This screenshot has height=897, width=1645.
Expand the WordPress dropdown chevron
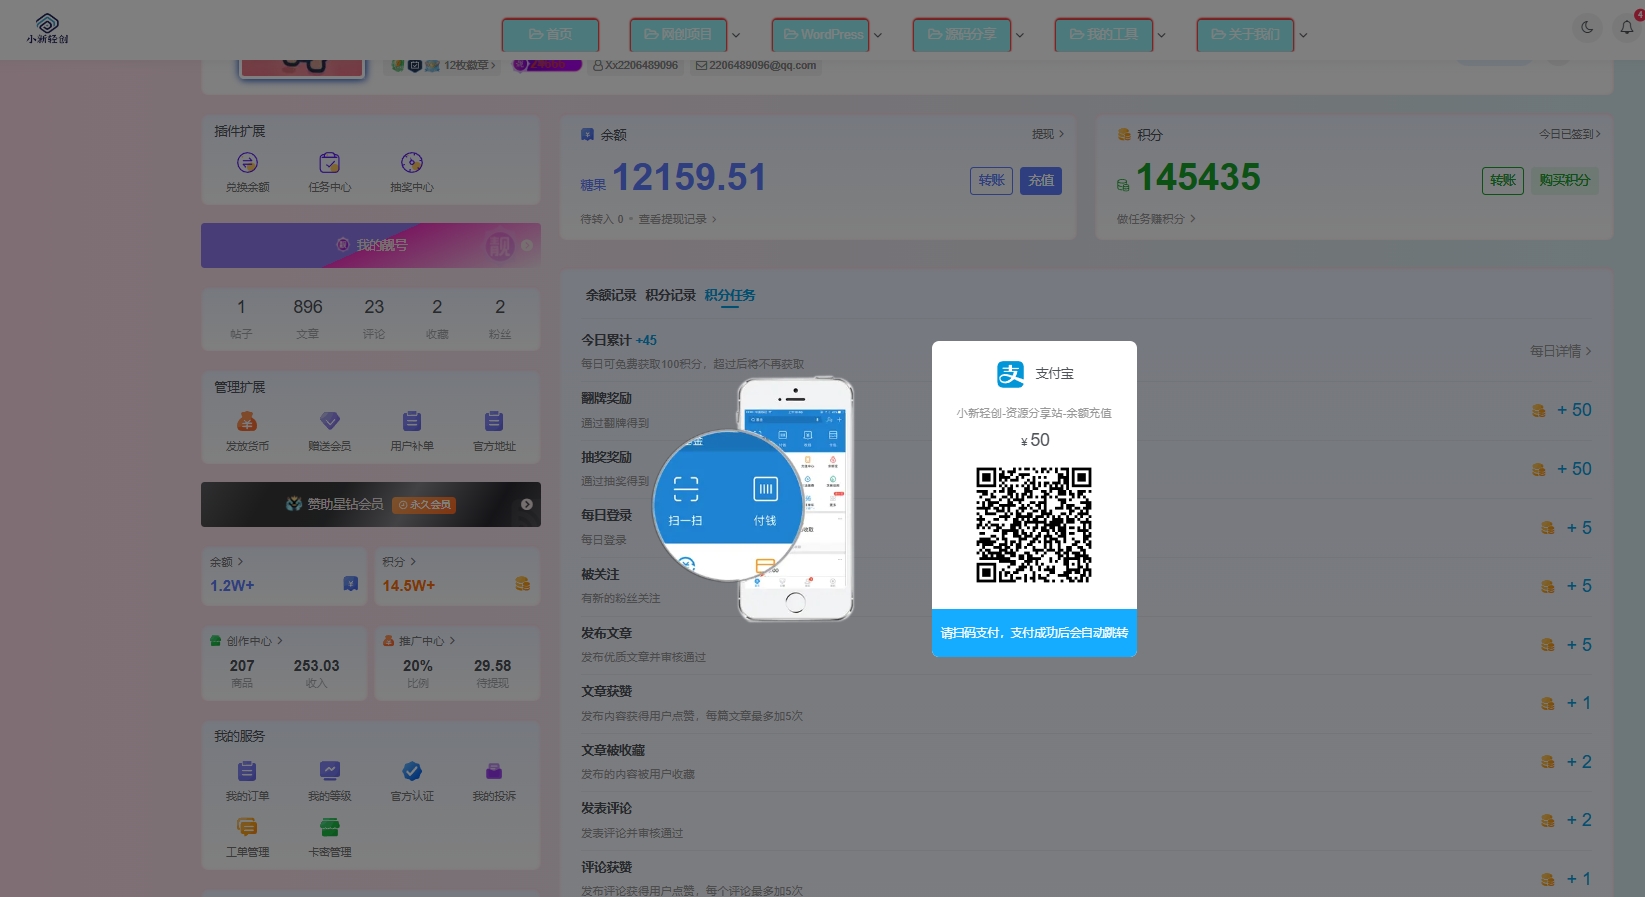pos(878,35)
